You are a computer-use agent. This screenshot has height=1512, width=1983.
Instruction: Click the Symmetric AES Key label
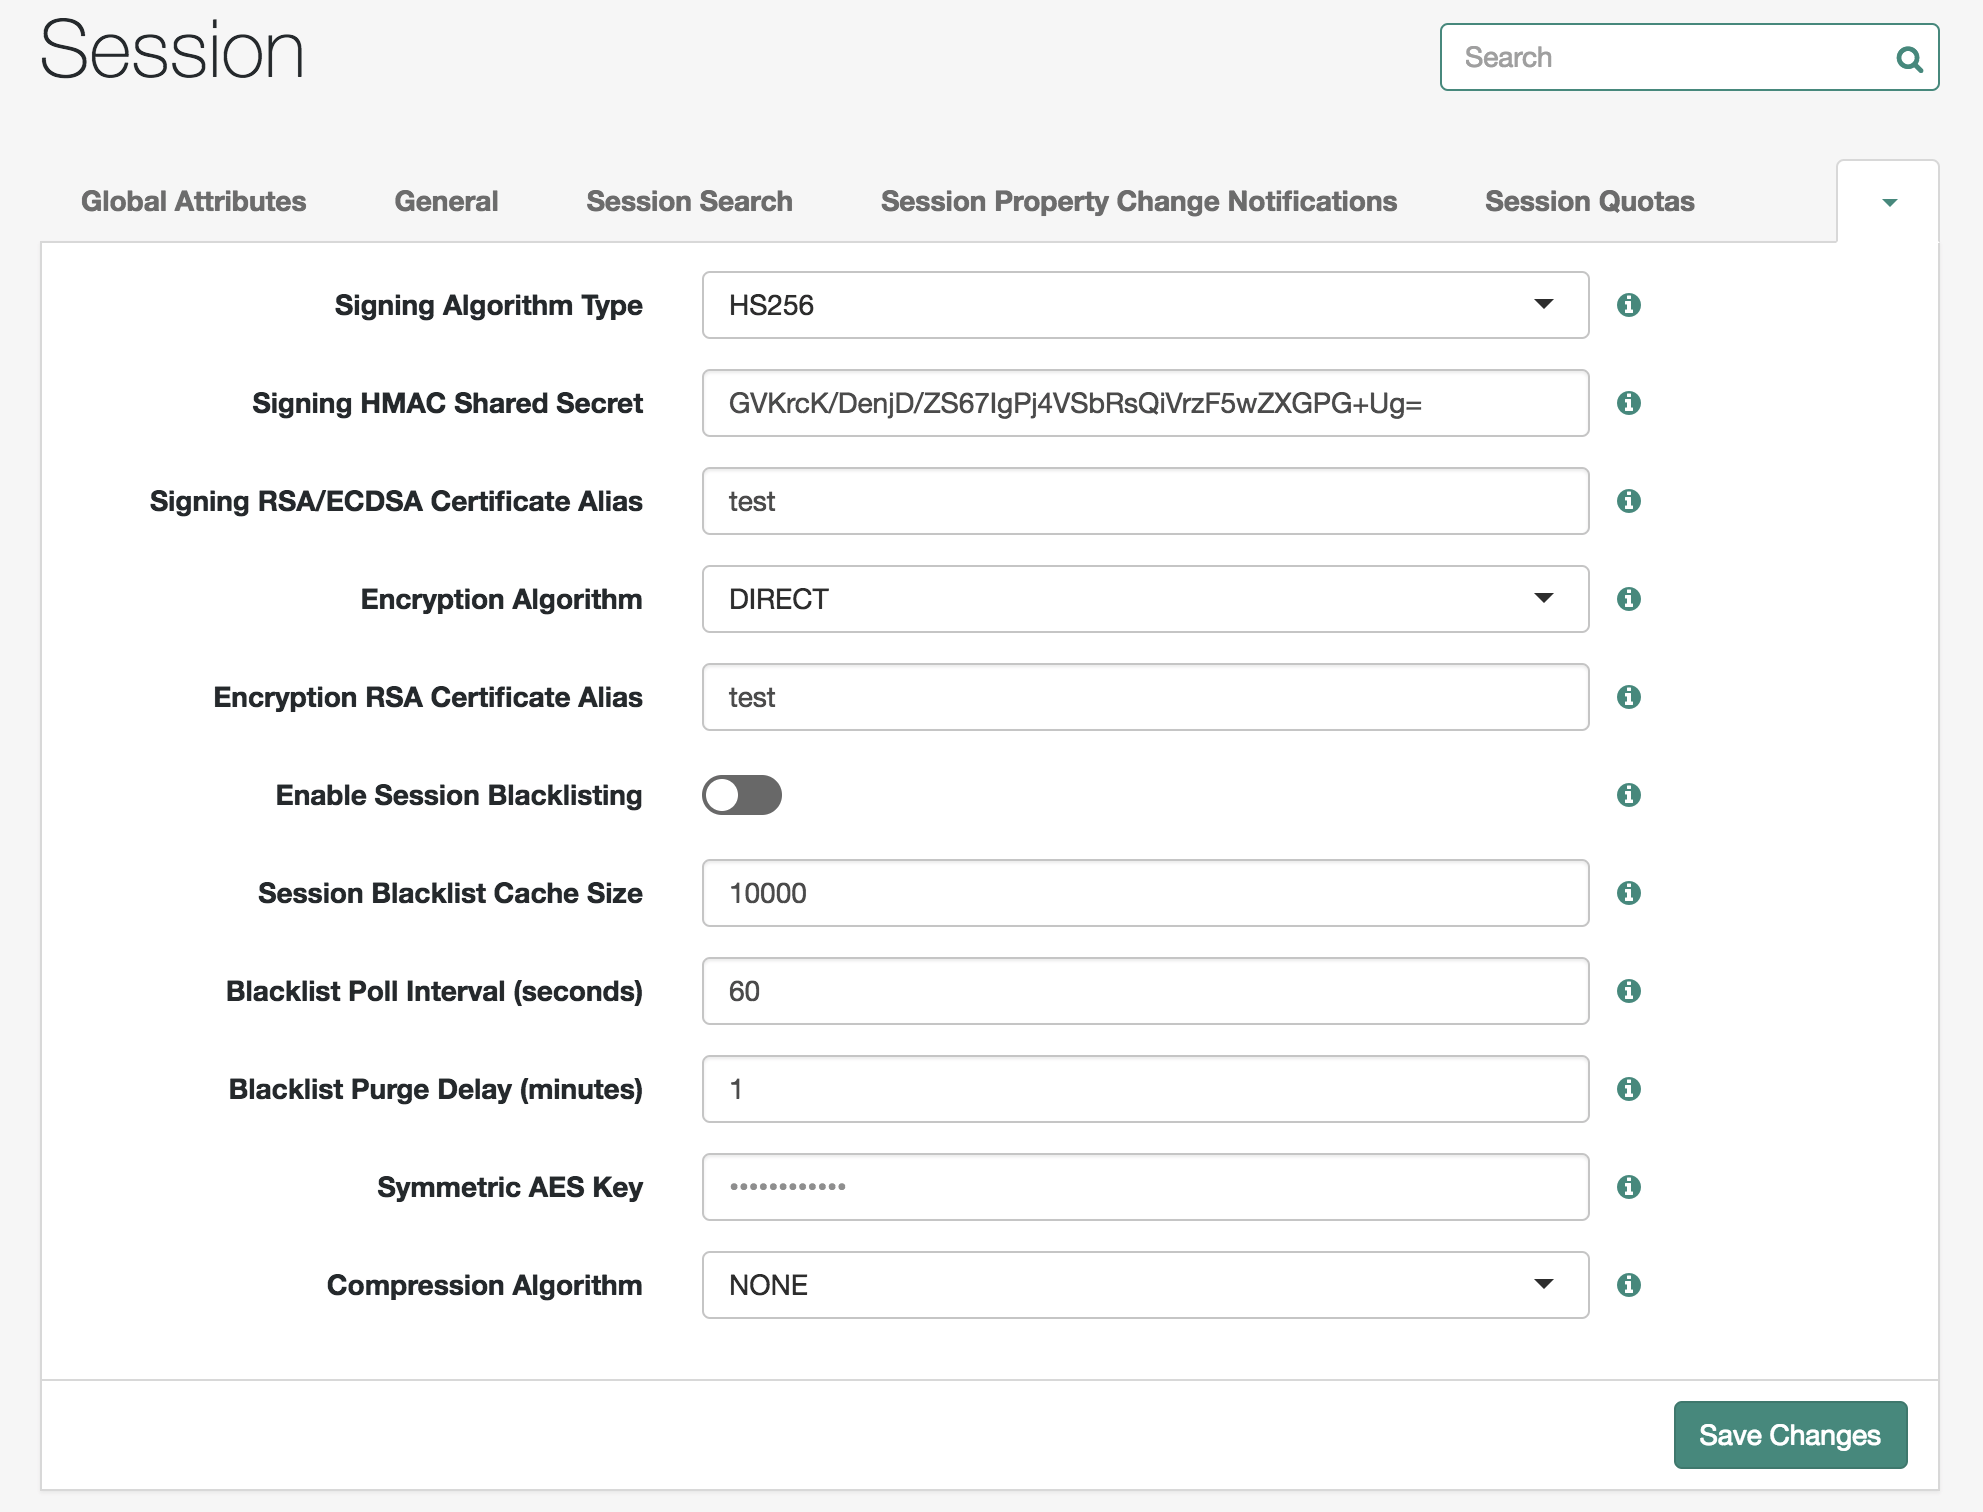click(x=510, y=1187)
